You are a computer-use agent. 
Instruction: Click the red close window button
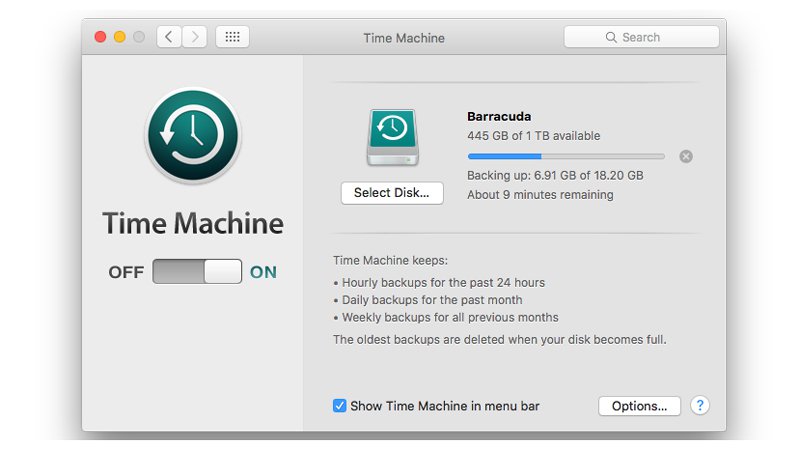click(x=101, y=37)
